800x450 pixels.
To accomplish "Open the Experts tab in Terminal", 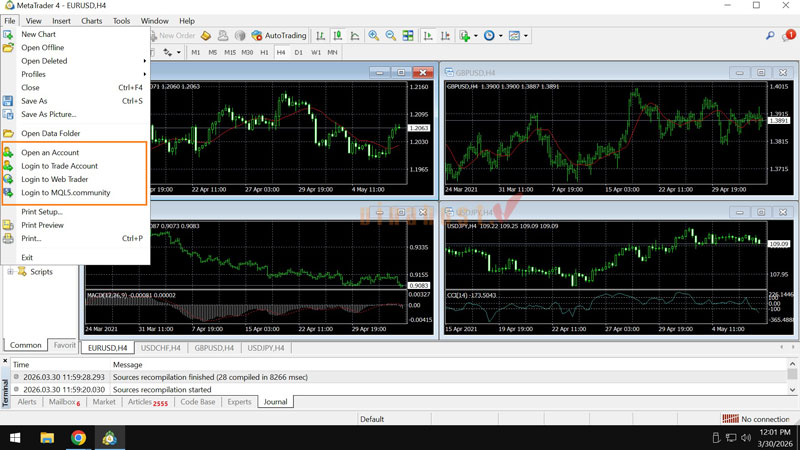I will 239,402.
